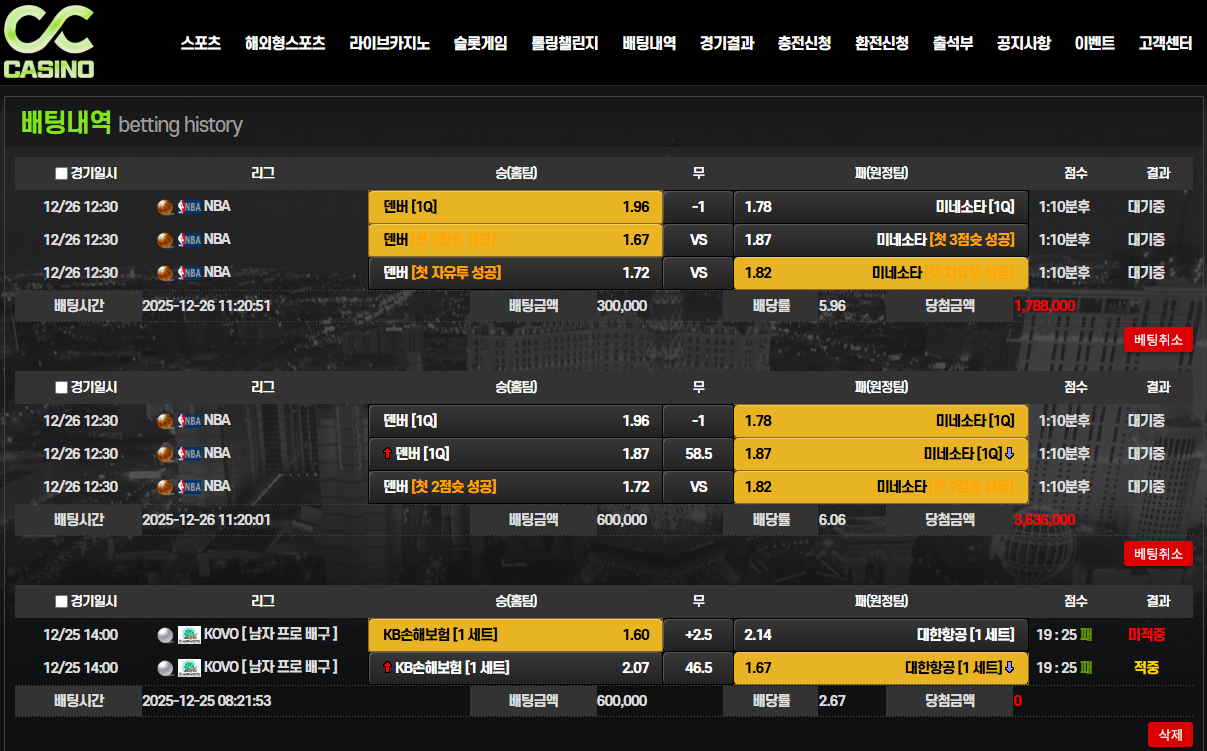The height and width of the screenshot is (751, 1207).
Task: Click the highlighted 덴버 [1Q] 1.96 odds cell
Action: coord(515,207)
